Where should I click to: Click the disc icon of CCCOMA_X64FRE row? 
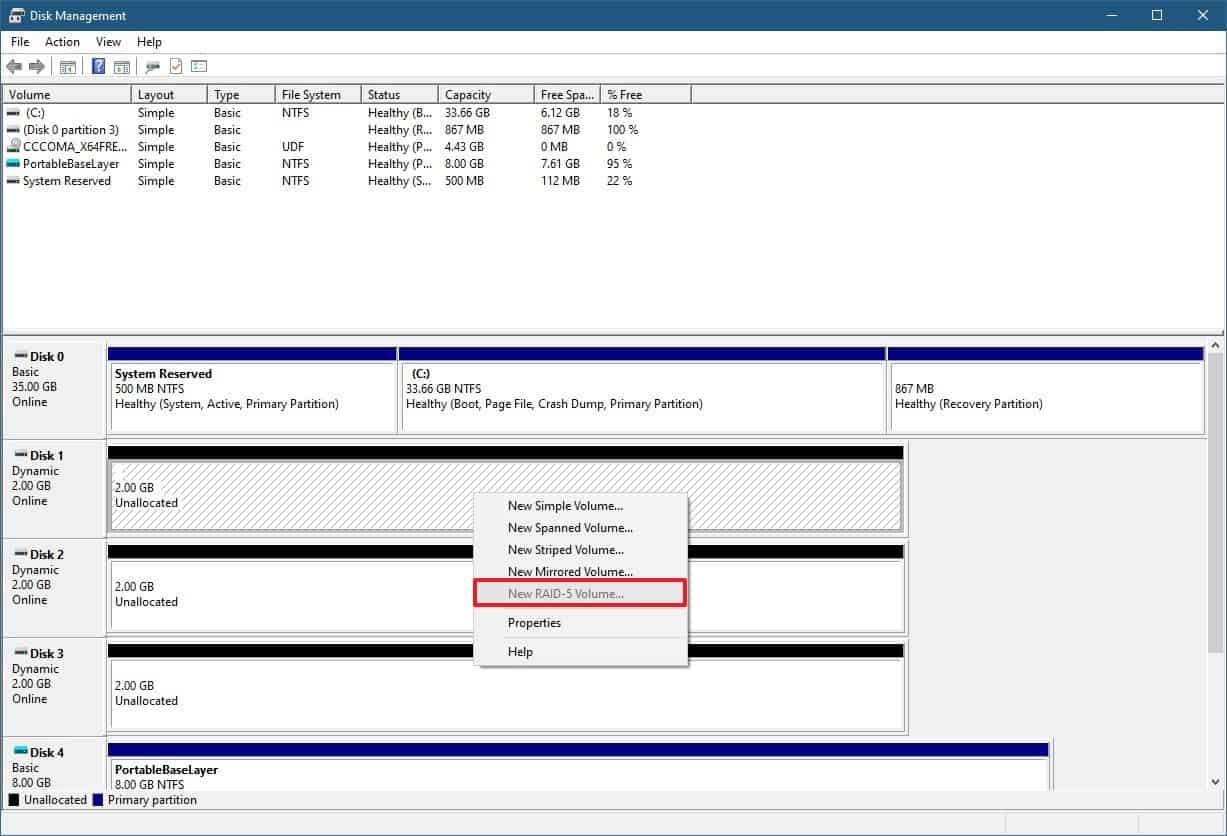click(x=13, y=147)
